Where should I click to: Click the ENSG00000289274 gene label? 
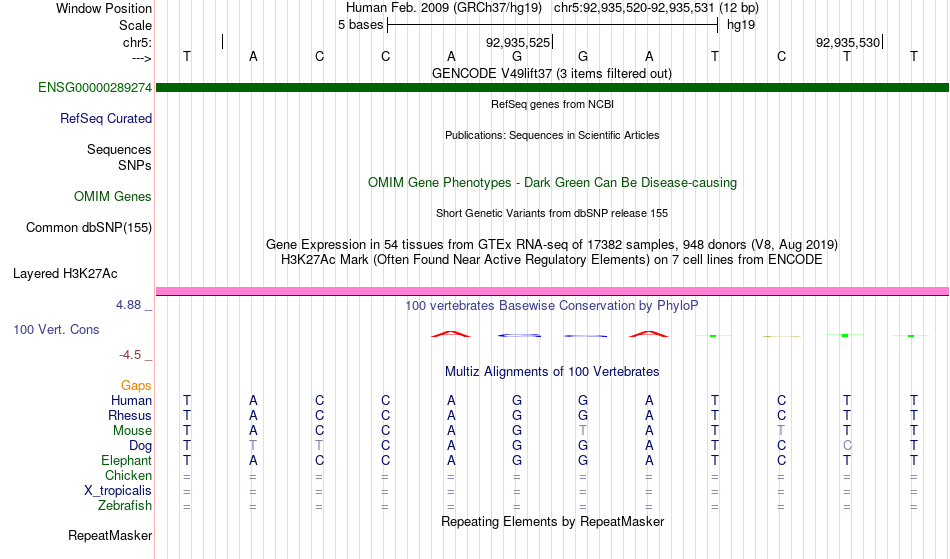coord(95,87)
